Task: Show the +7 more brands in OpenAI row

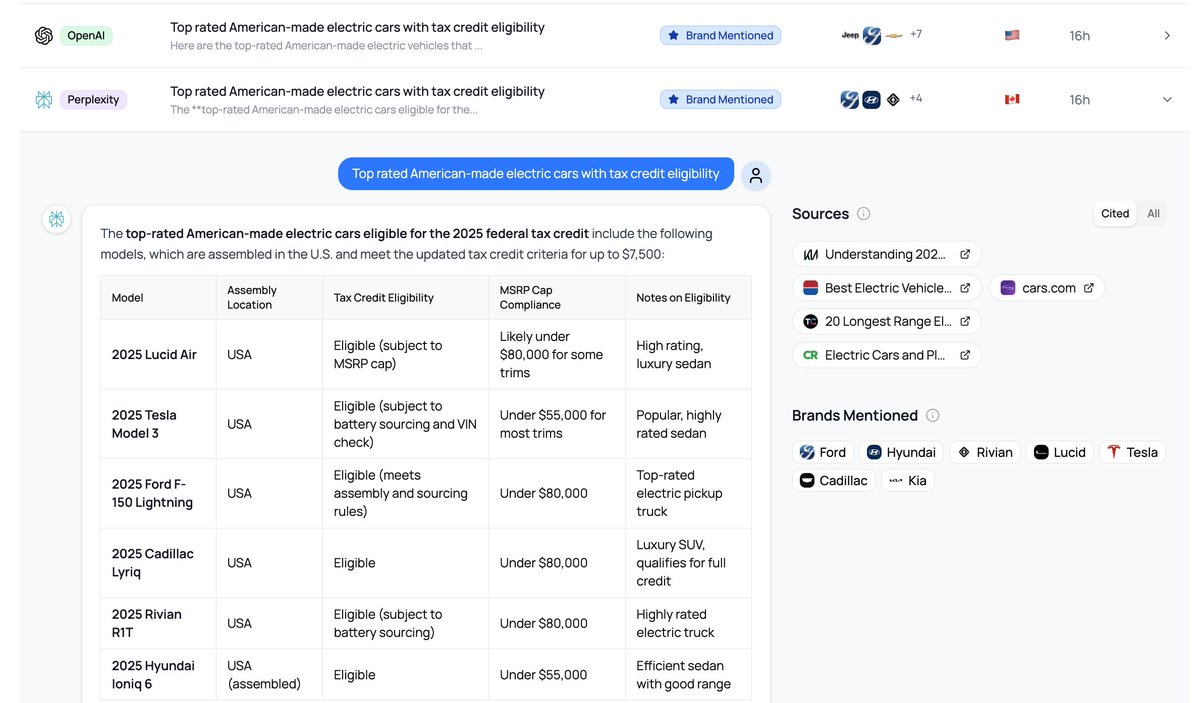Action: coord(916,34)
